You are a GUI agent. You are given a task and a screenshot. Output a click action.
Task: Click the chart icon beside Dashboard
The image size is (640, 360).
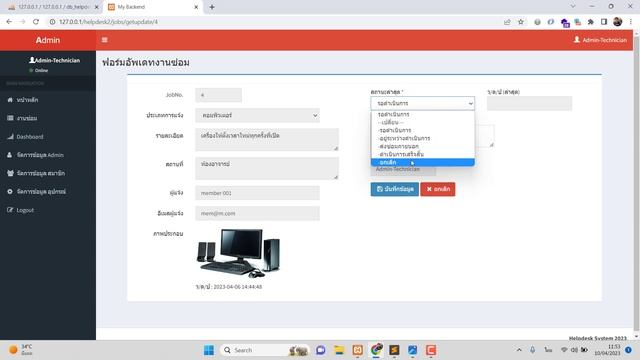pyautogui.click(x=10, y=137)
